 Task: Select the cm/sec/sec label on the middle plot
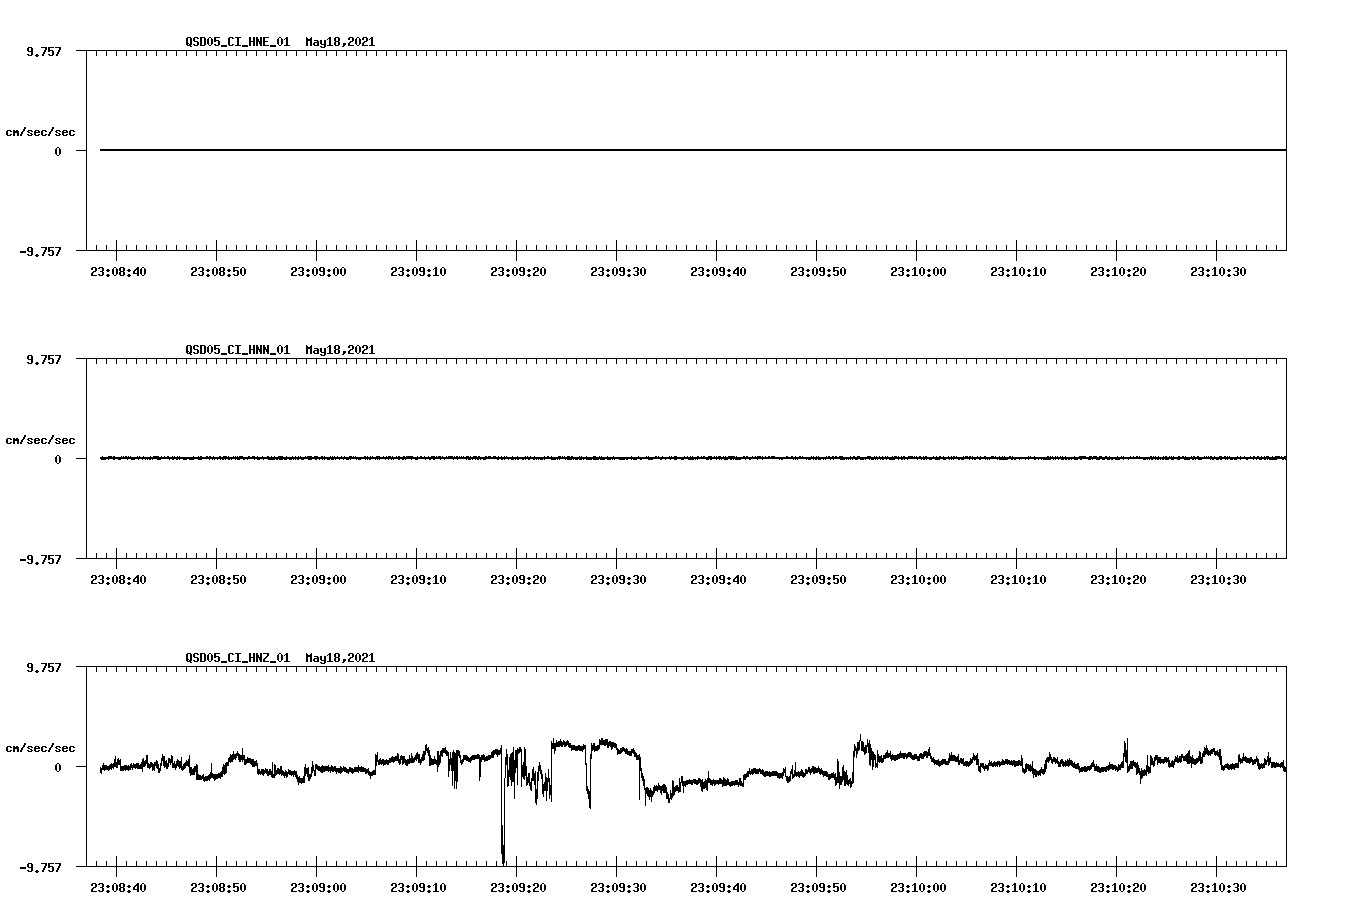41,439
